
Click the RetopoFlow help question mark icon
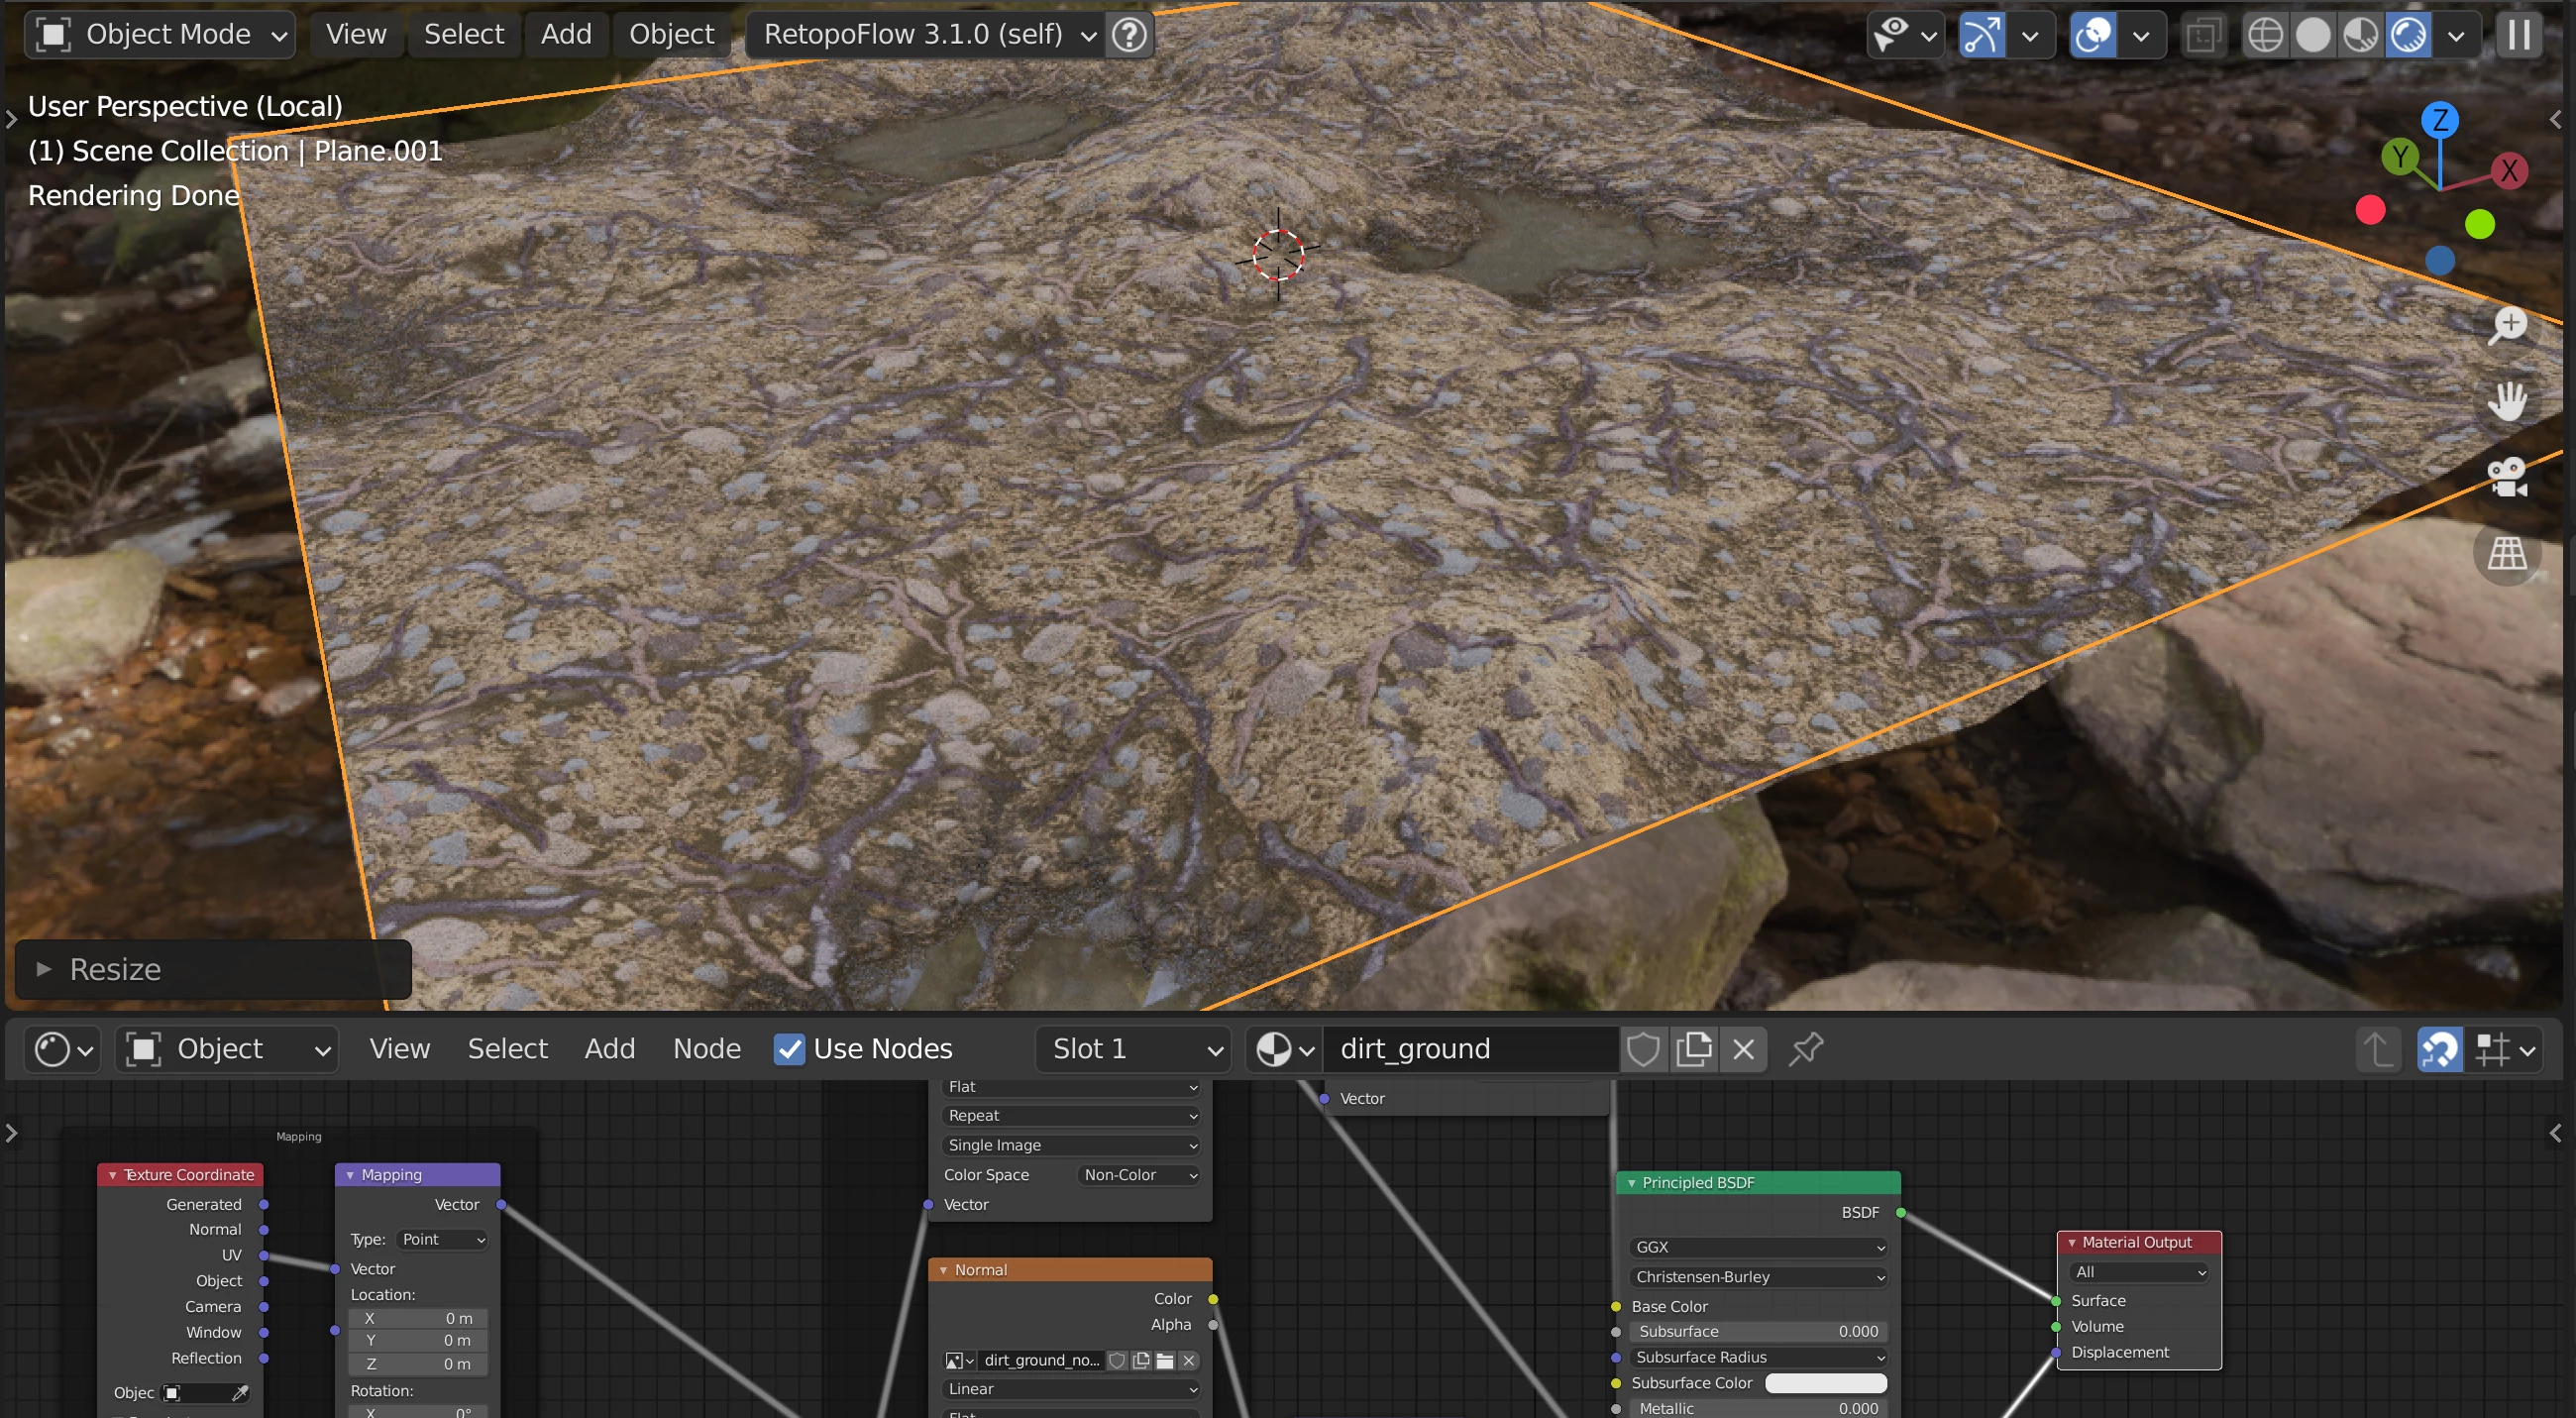point(1129,35)
